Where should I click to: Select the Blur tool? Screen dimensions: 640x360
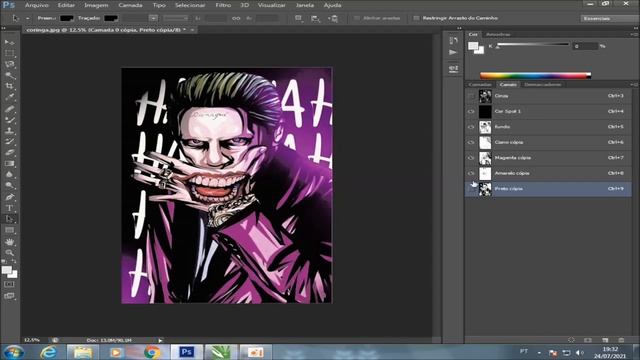(9, 175)
